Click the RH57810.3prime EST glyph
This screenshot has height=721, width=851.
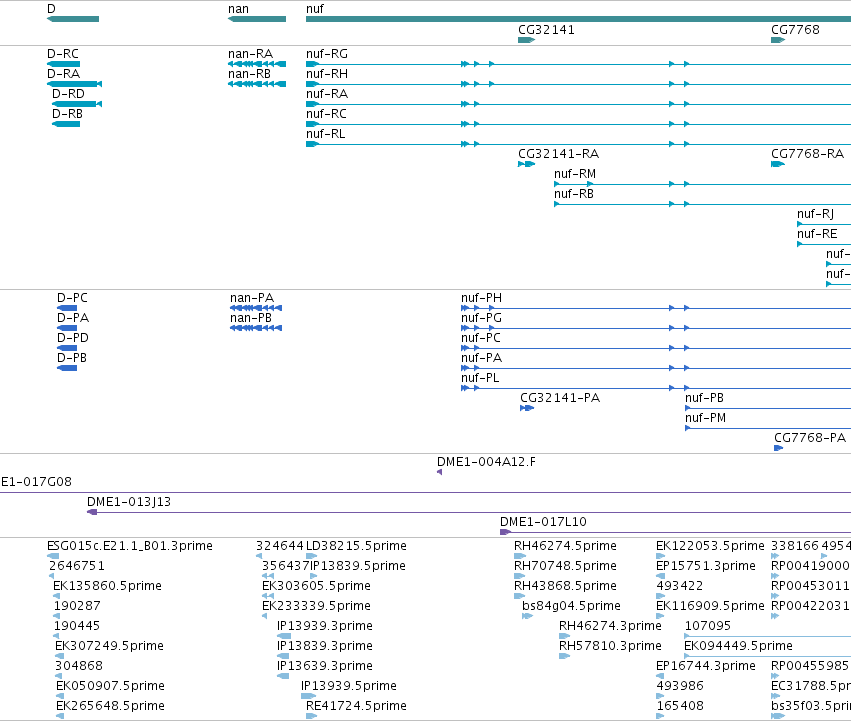(x=564, y=656)
